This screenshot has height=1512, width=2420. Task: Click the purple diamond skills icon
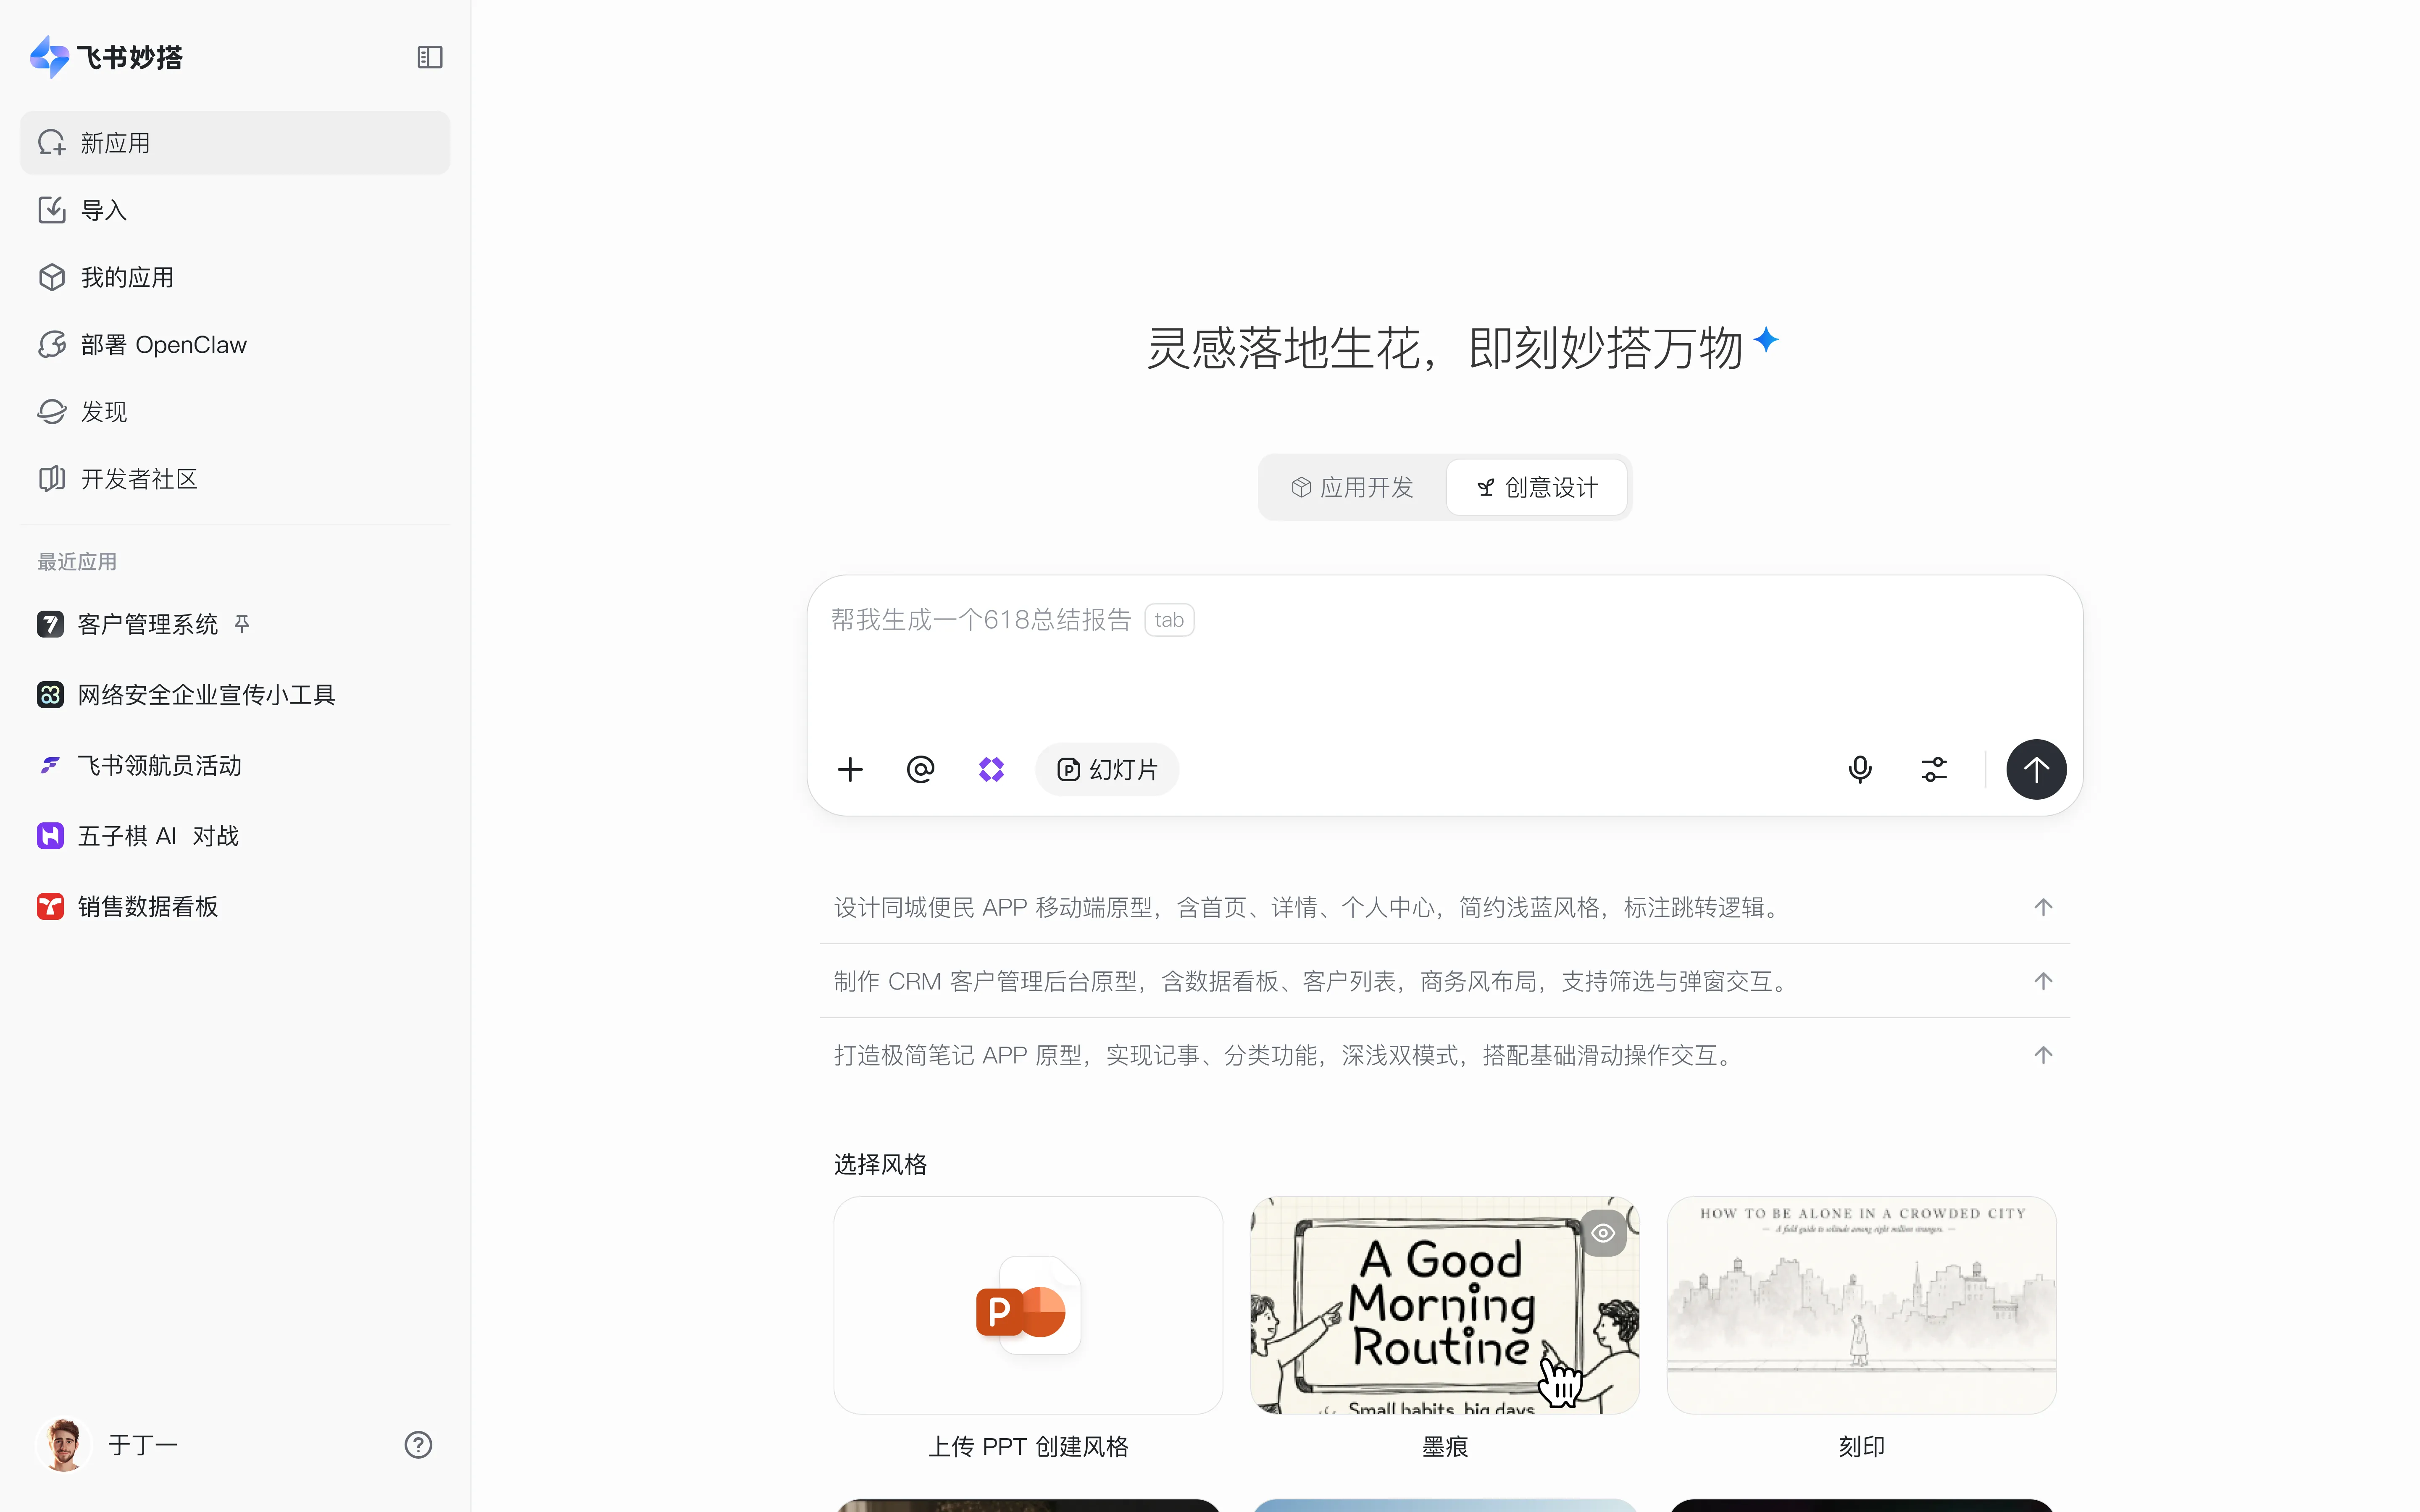[991, 769]
